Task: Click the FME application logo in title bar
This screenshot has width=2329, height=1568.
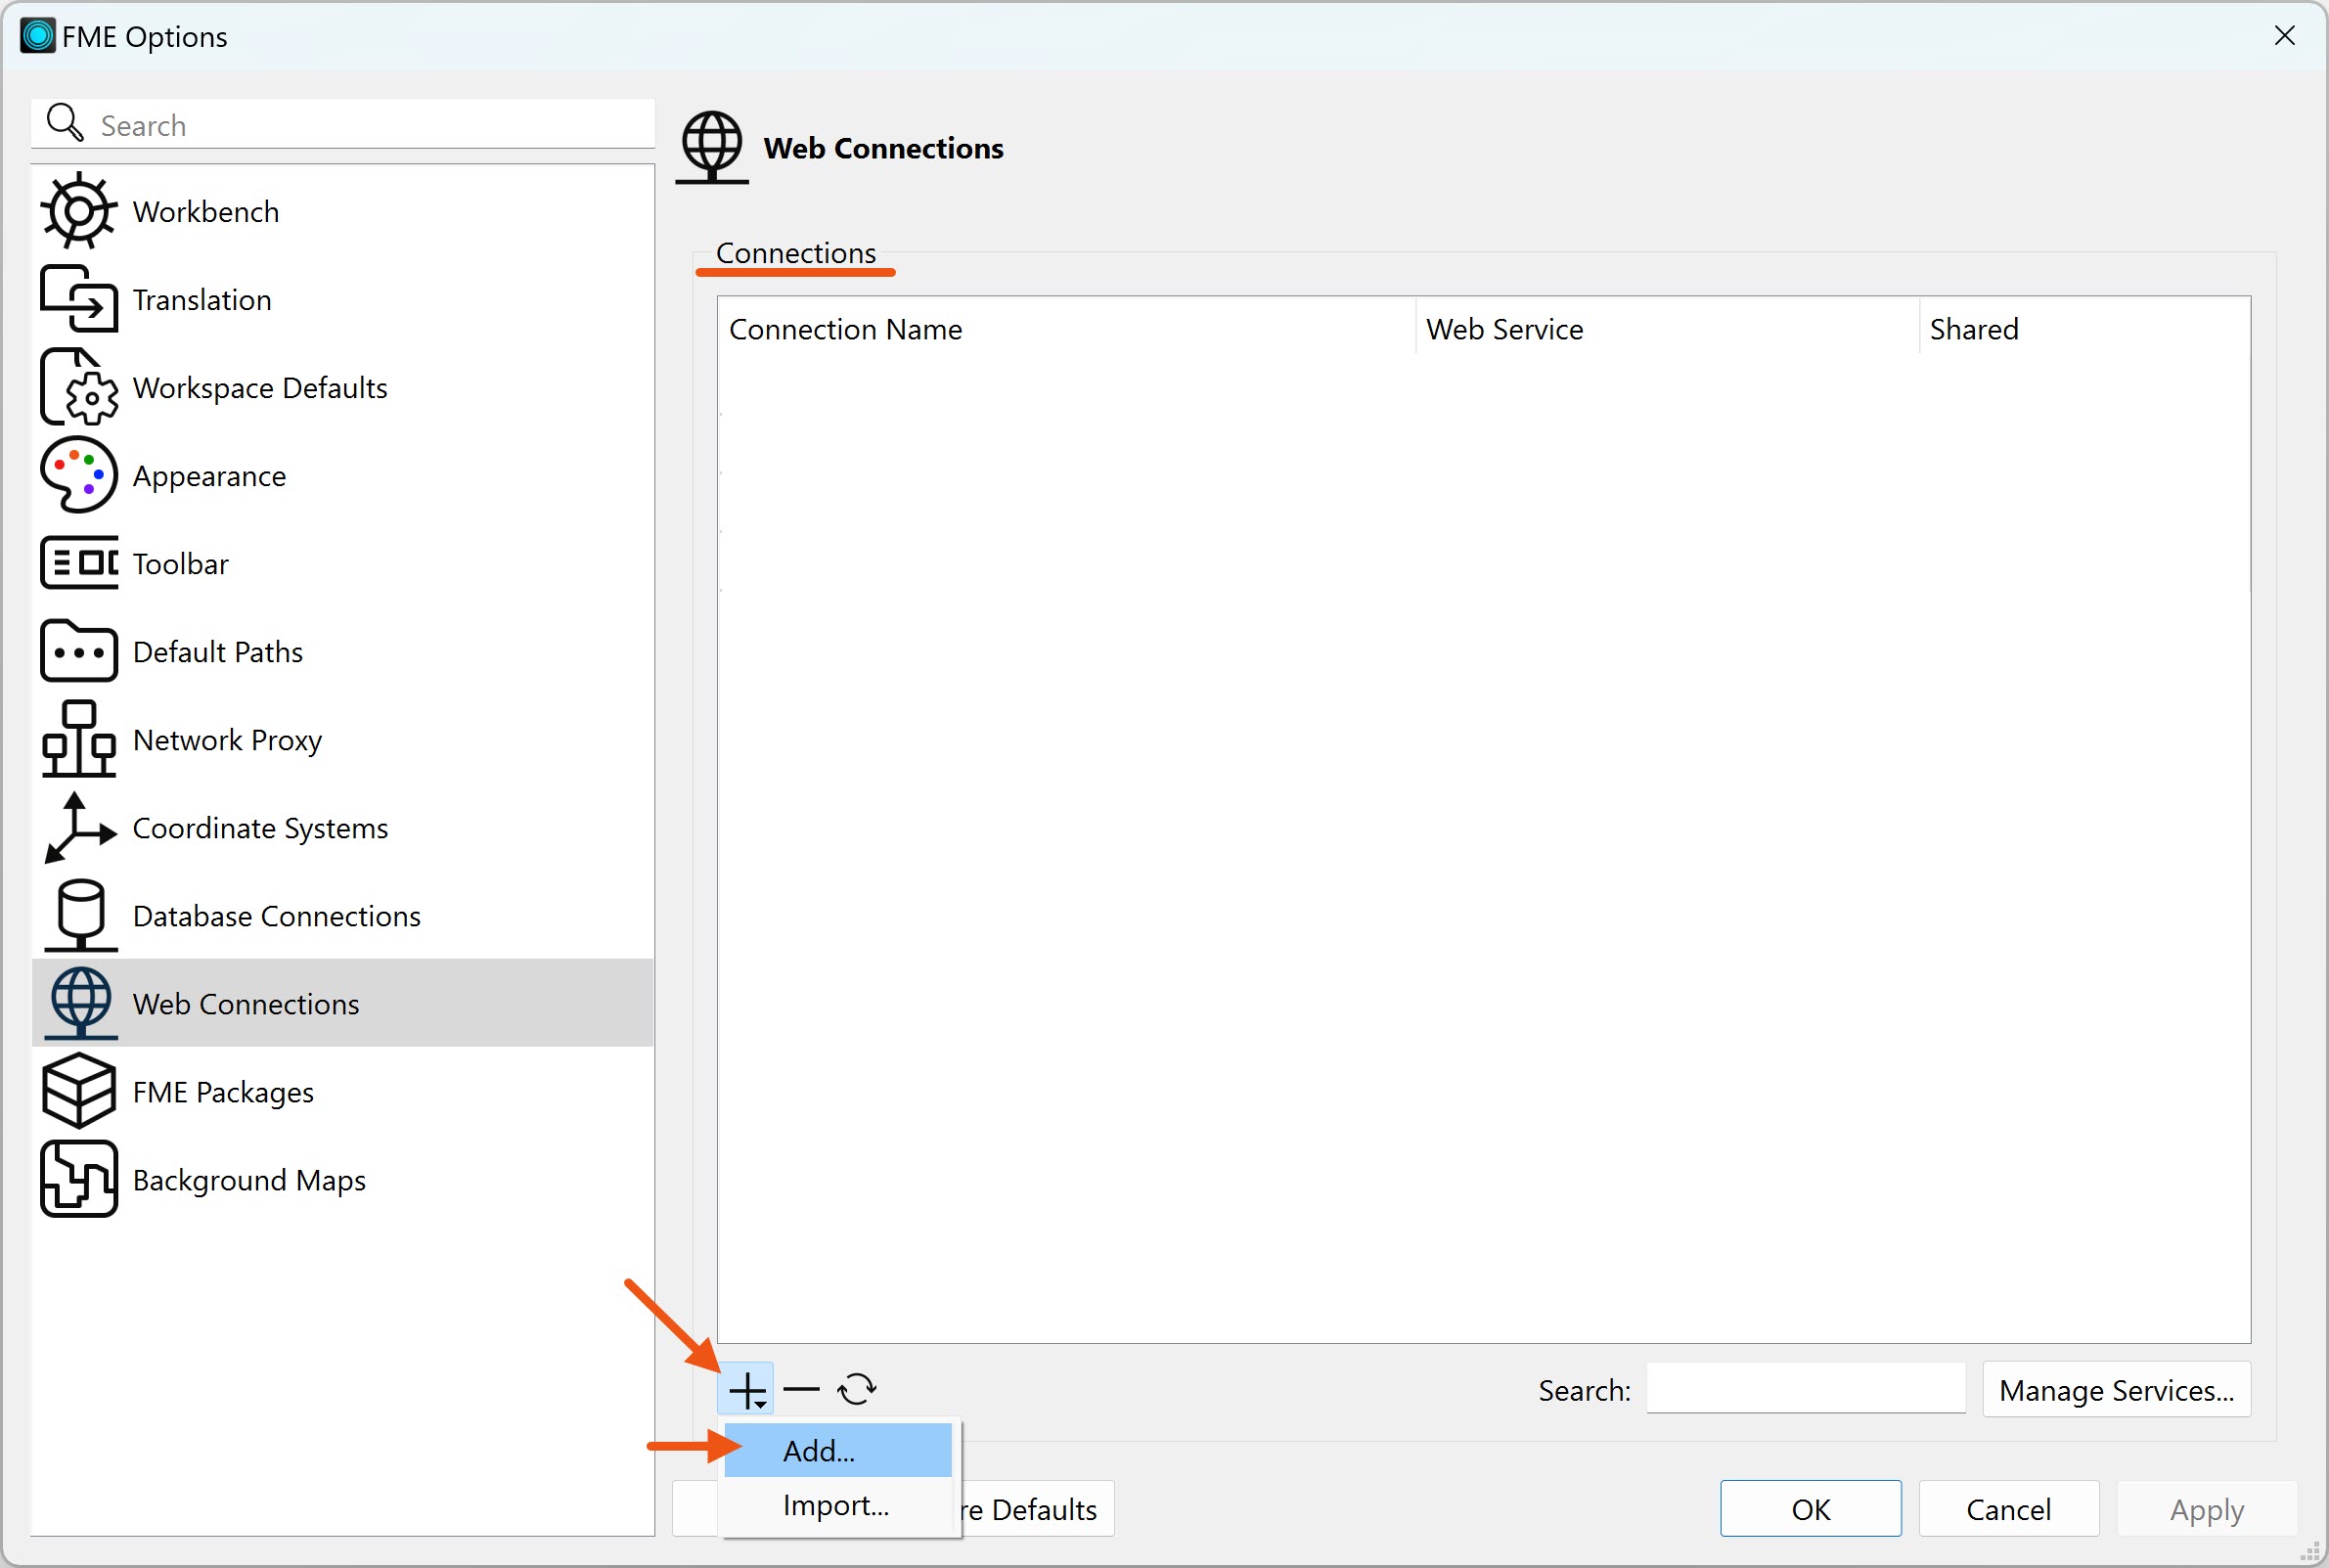Action: pos(38,36)
